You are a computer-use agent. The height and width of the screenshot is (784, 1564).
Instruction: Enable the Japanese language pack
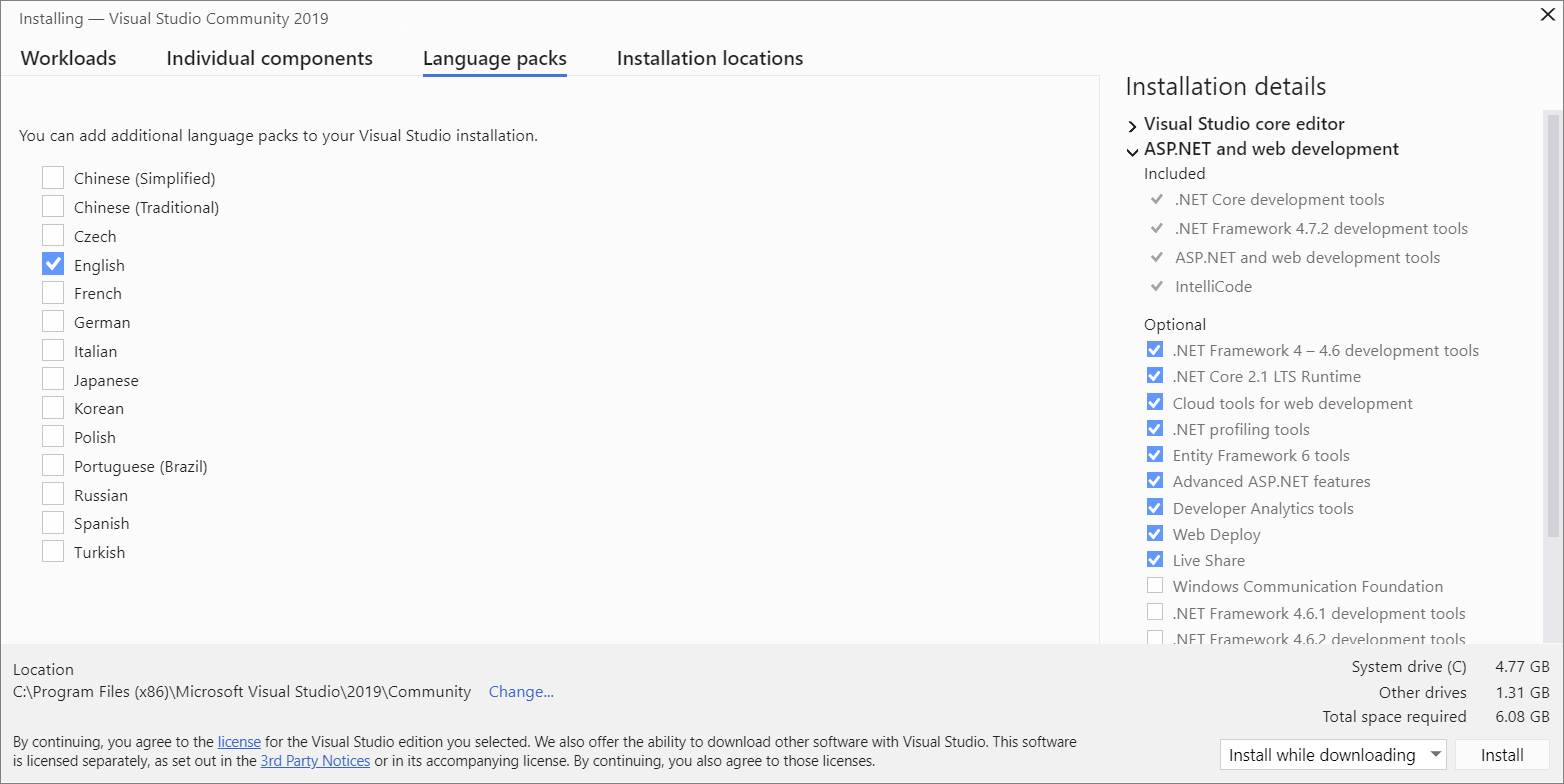pyautogui.click(x=53, y=379)
